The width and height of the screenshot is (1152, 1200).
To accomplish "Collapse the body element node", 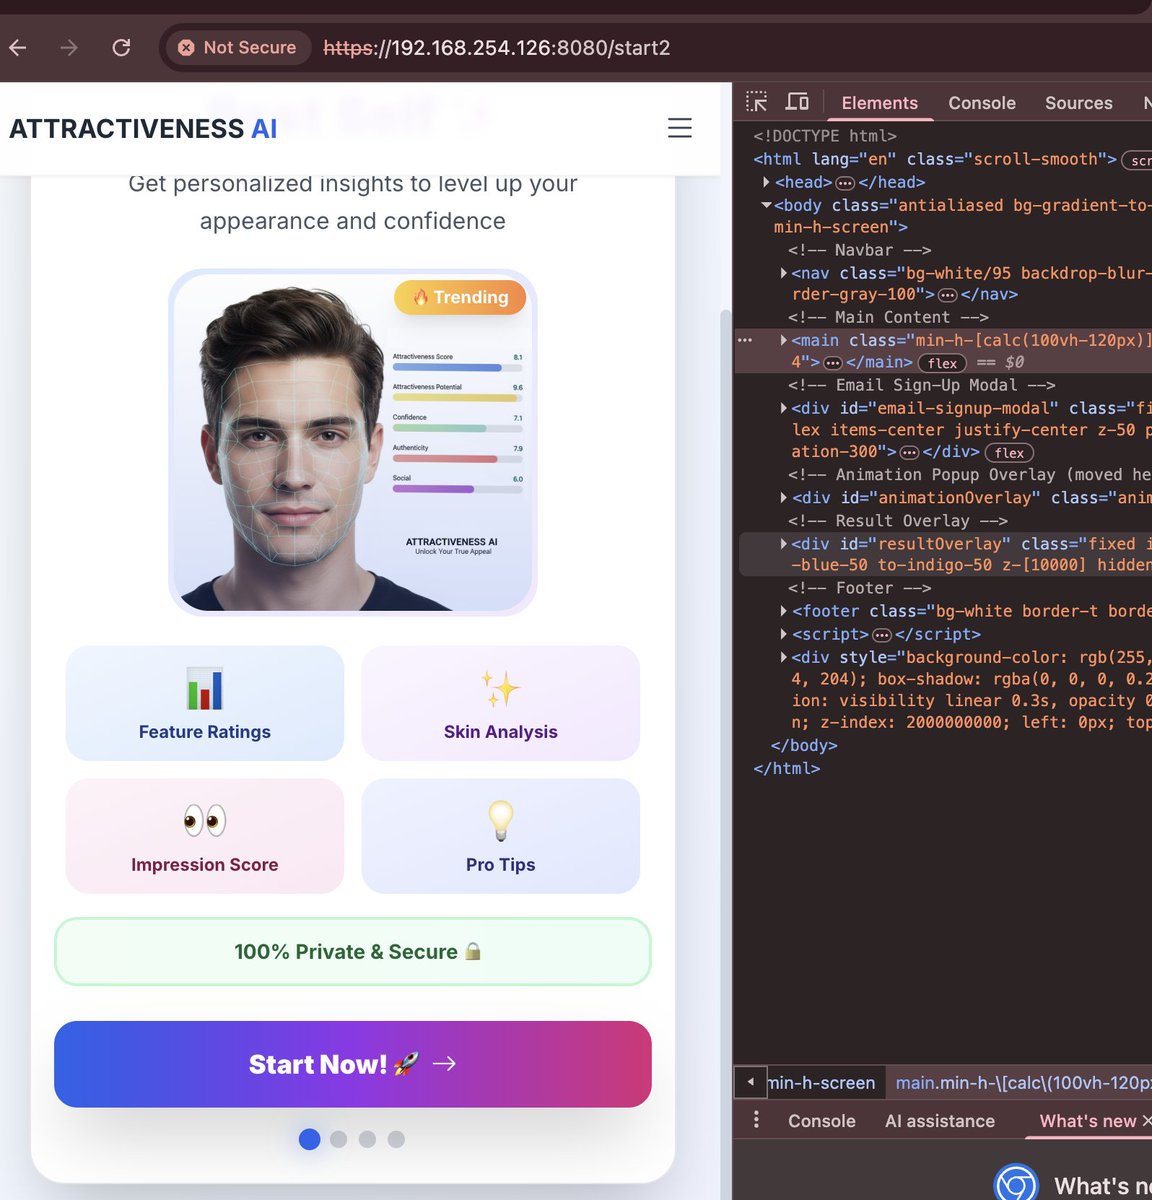I will (766, 205).
